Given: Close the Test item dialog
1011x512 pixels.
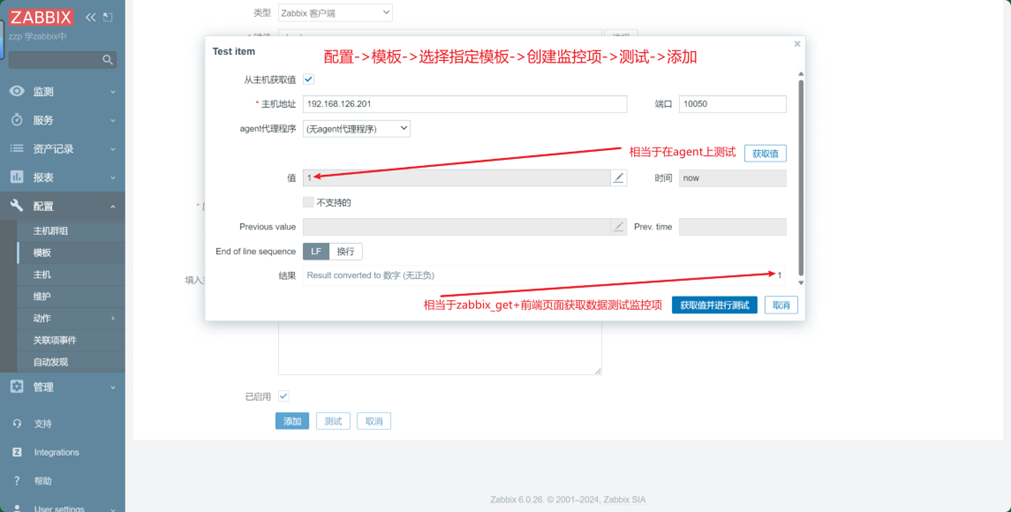Looking at the screenshot, I should tap(797, 44).
